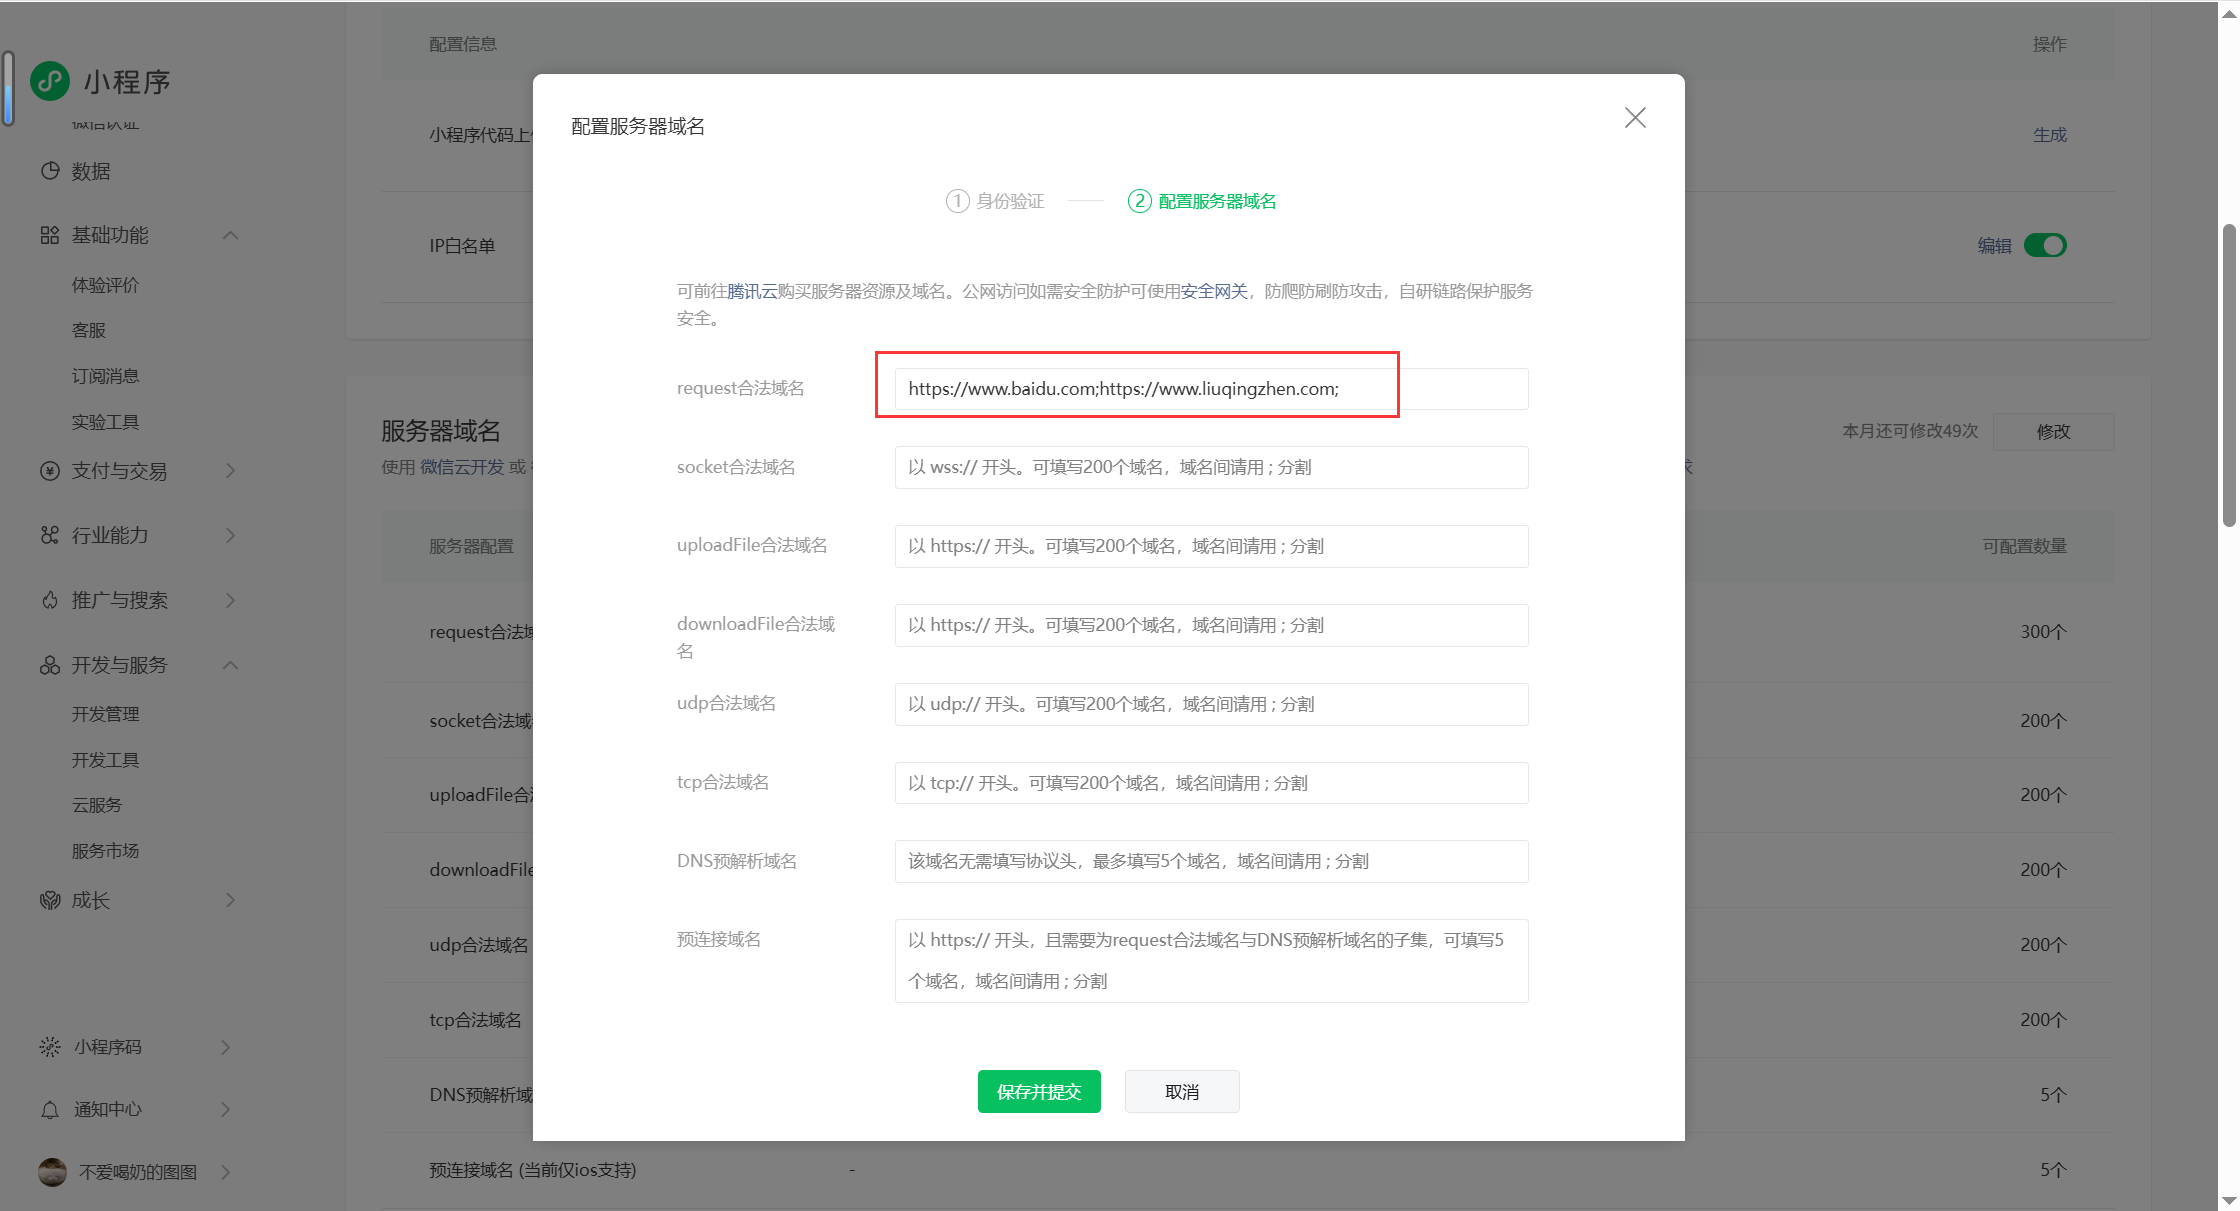Click the 保存并提交 button
The width and height of the screenshot is (2240, 1211).
1039,1091
